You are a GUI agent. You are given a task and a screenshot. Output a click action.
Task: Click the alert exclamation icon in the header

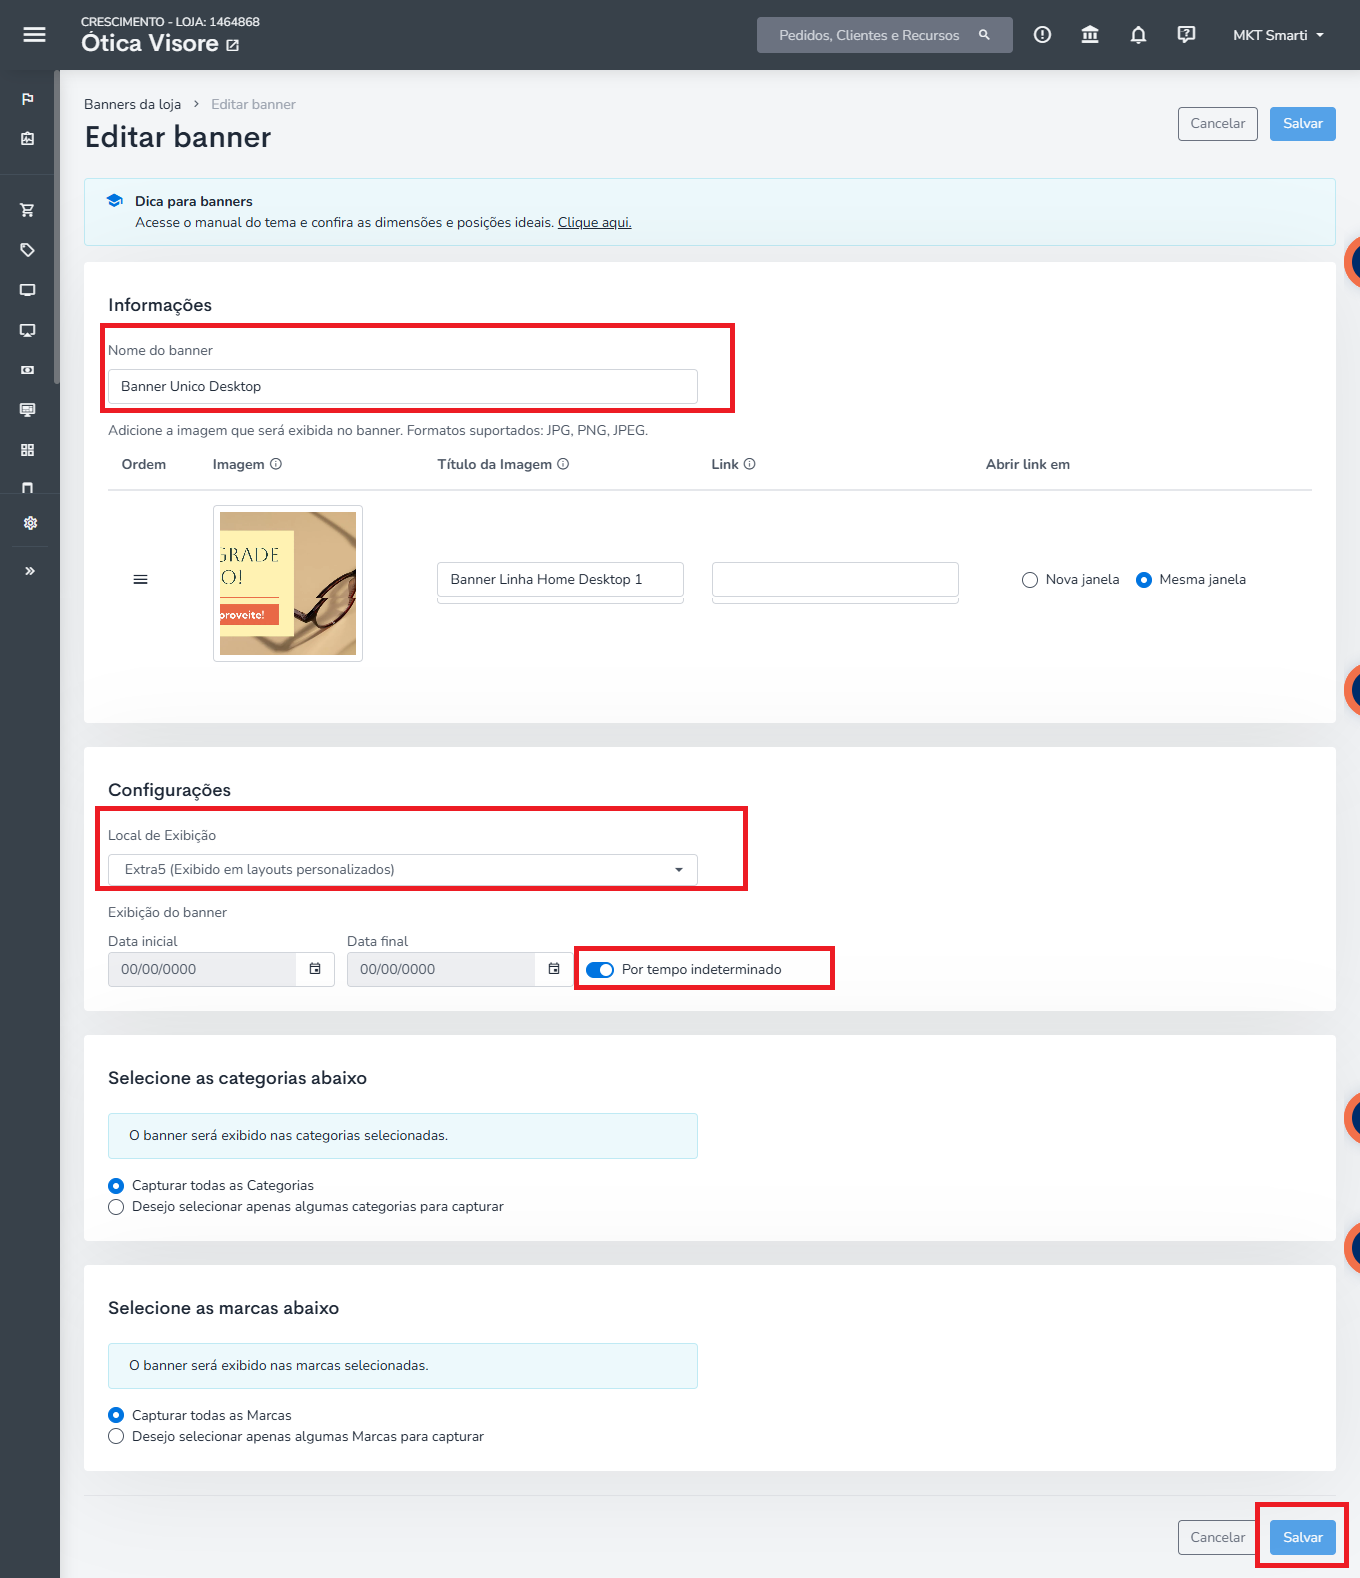tap(1042, 35)
